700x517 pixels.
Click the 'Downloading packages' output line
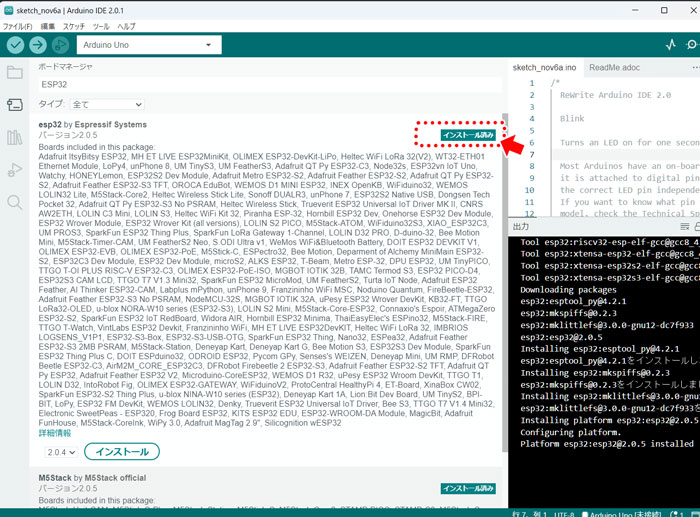tap(568, 289)
